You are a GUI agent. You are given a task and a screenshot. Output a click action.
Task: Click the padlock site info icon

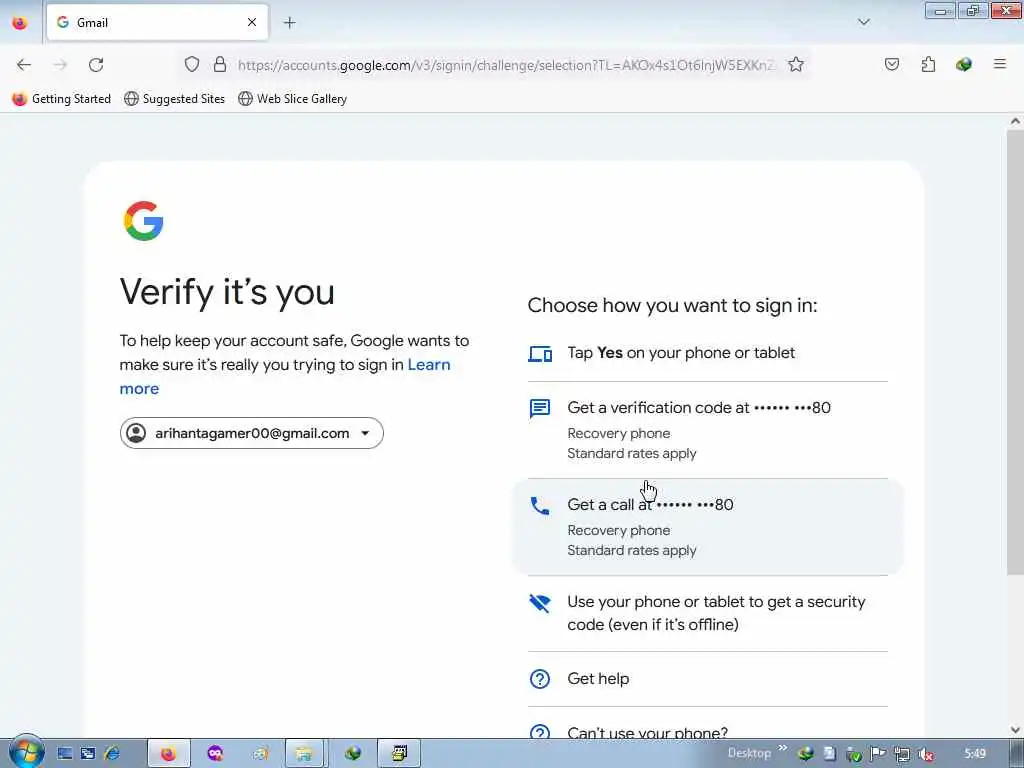coord(220,64)
